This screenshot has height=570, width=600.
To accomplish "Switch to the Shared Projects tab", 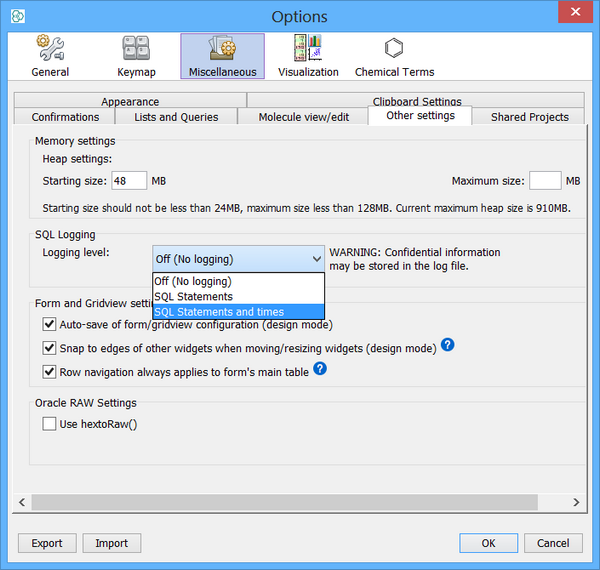I will (529, 117).
